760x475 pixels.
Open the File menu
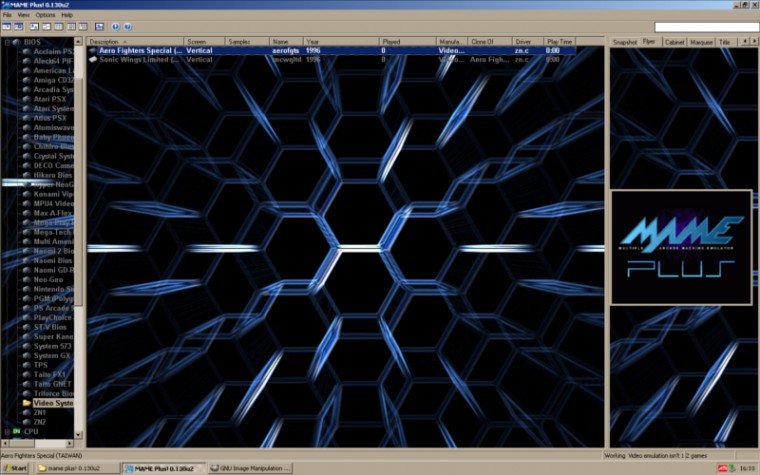[7, 15]
